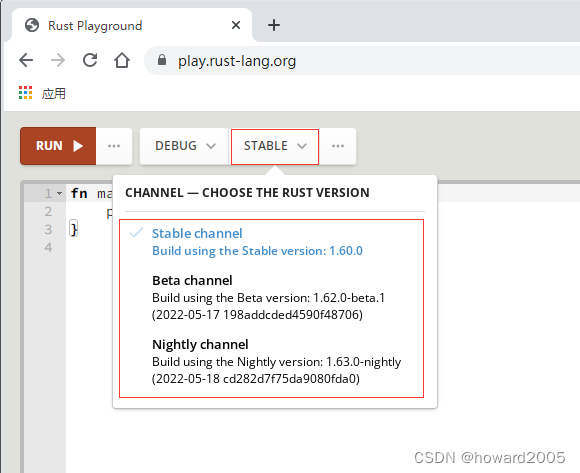This screenshot has width=580, height=473.
Task: Open the ellipsis menu after STABLE
Action: pos(338,146)
